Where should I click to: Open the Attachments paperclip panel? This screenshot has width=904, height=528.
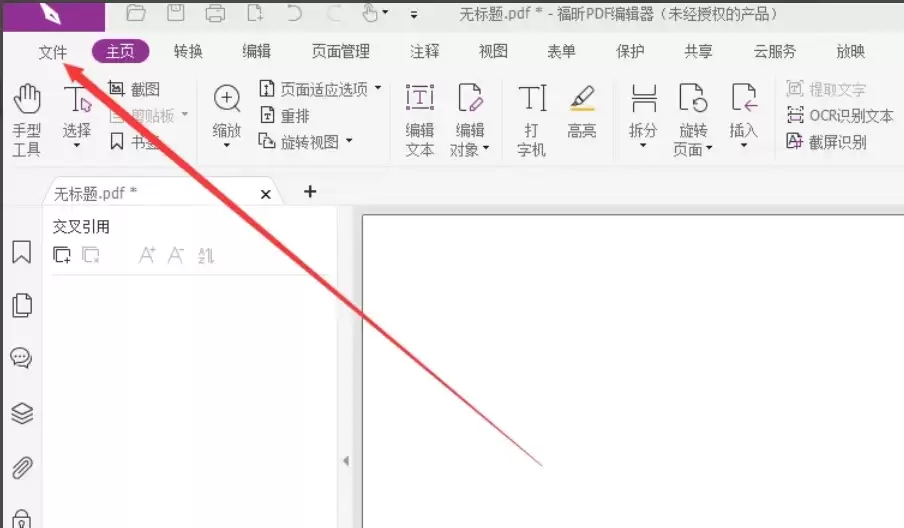pos(22,467)
